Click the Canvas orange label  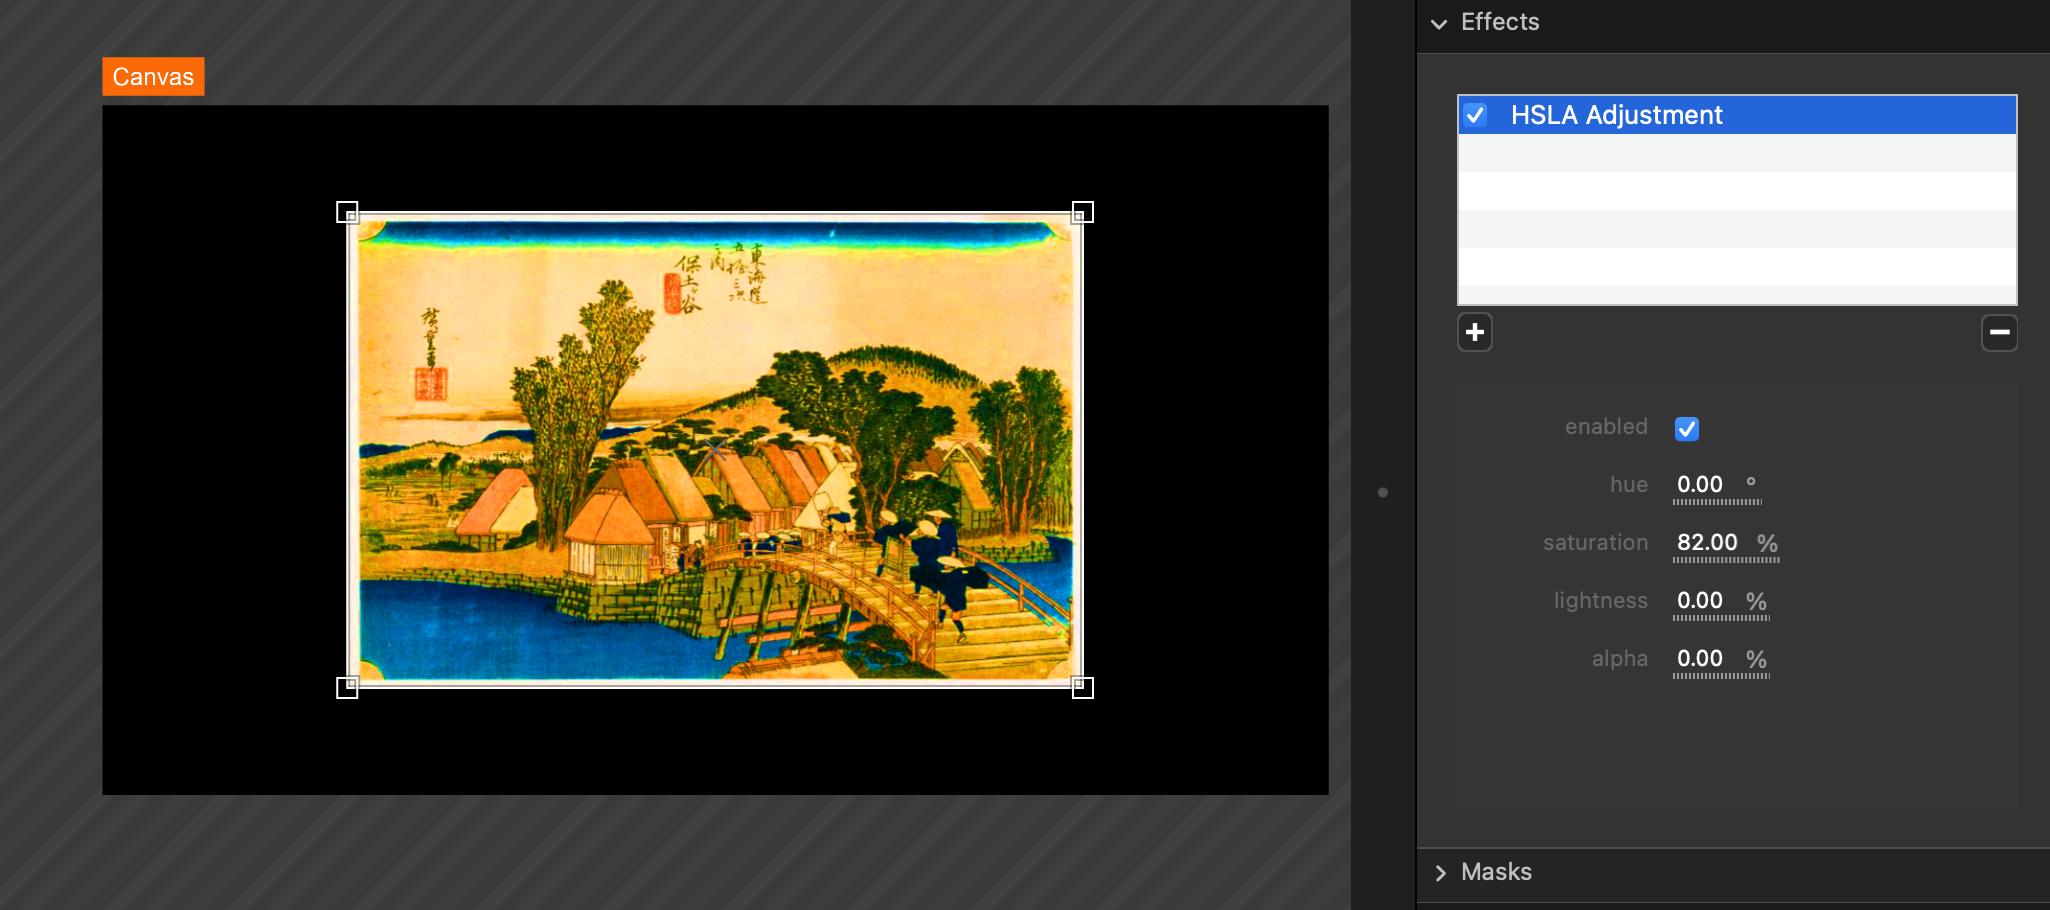pos(153,77)
